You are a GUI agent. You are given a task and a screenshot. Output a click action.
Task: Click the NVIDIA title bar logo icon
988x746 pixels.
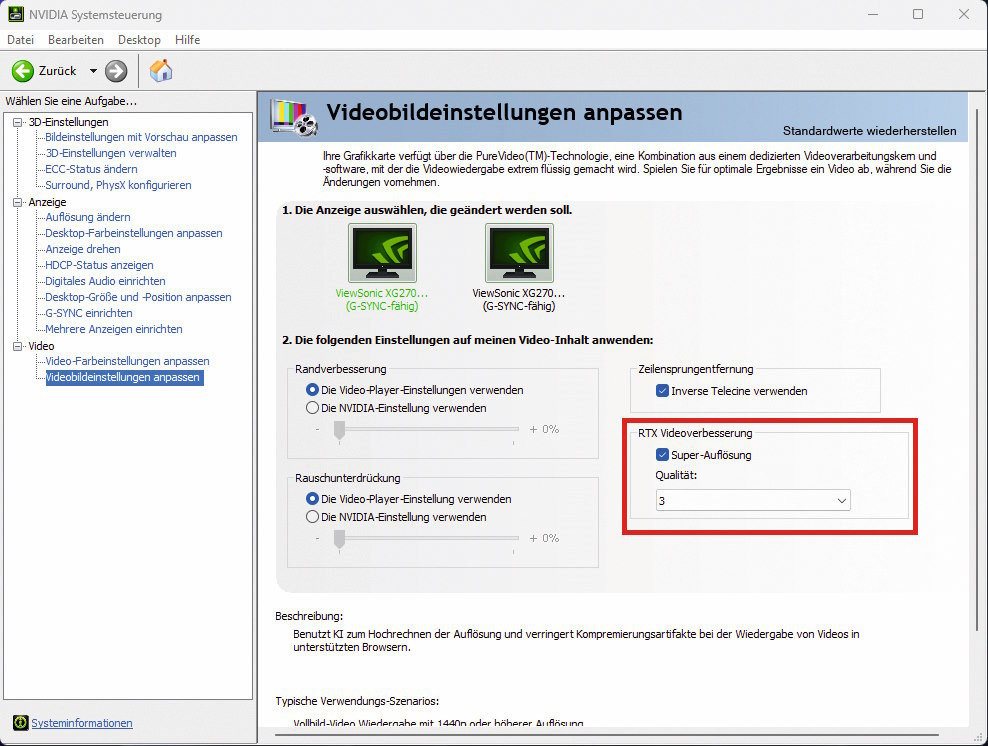(x=16, y=14)
